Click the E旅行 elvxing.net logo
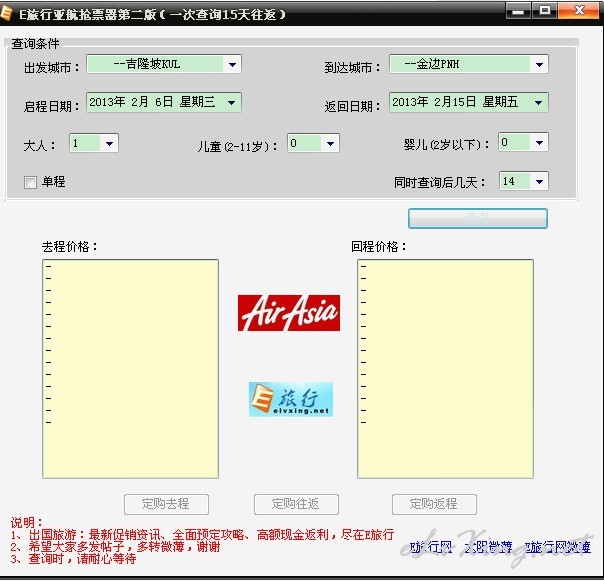The width and height of the screenshot is (604, 581). [x=291, y=399]
